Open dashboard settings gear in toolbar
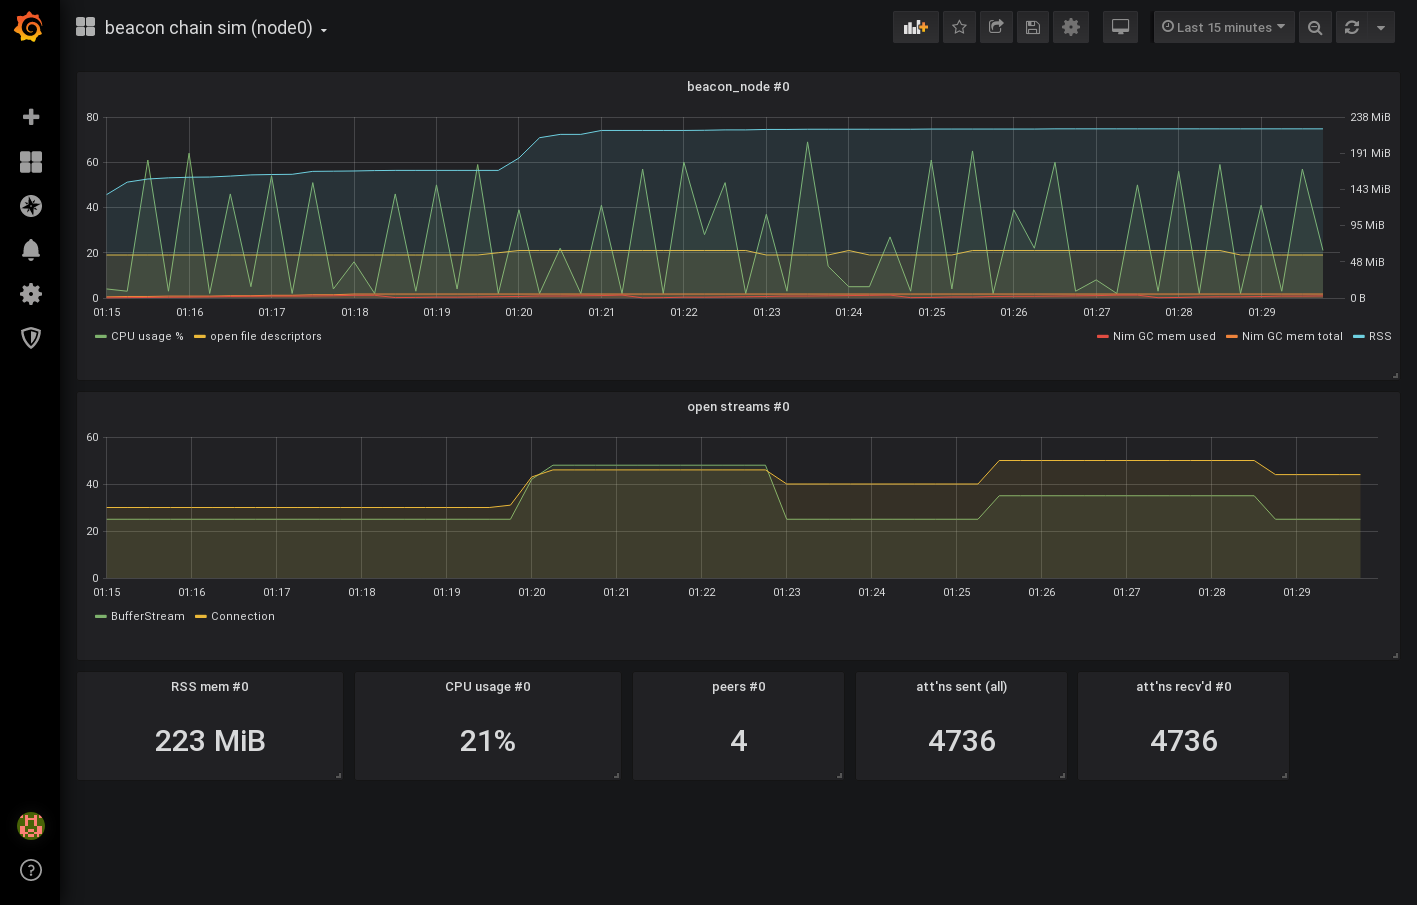1417x905 pixels. coord(1071,27)
